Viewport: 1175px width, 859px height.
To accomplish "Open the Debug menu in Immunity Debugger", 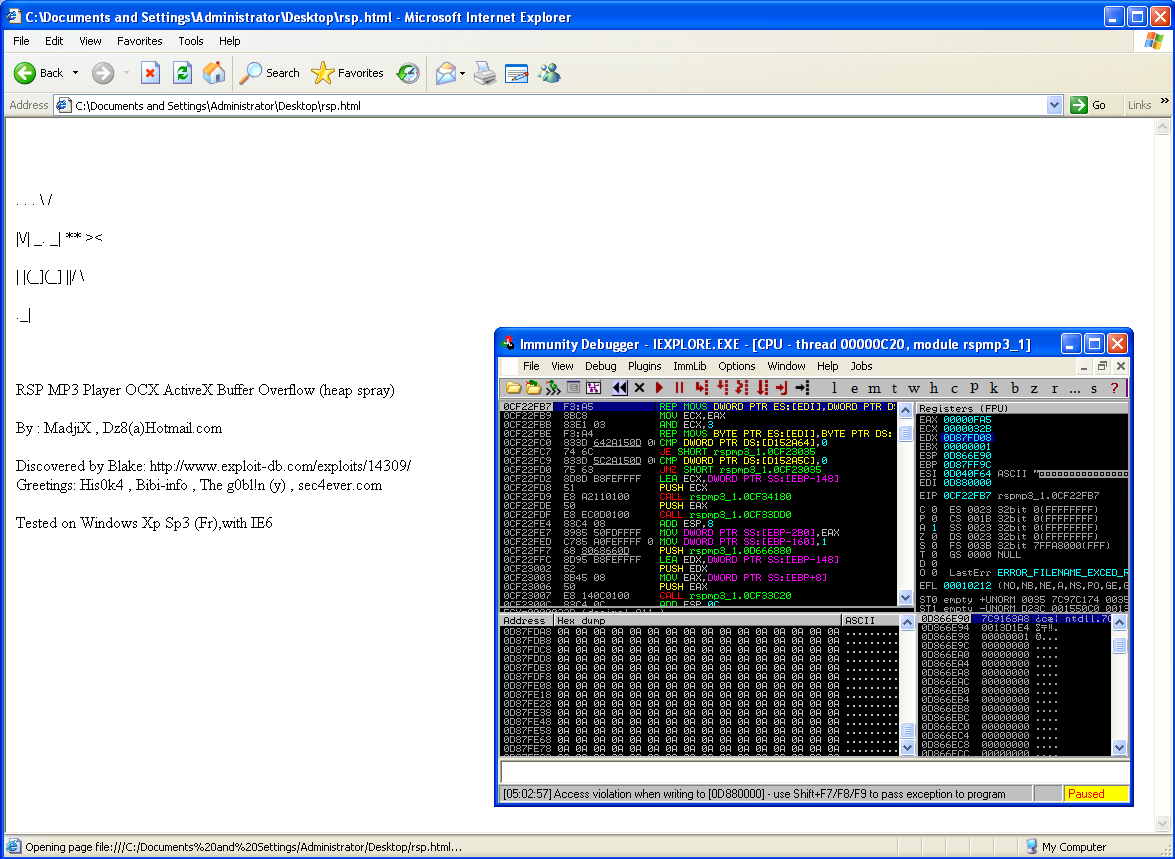I will [600, 366].
